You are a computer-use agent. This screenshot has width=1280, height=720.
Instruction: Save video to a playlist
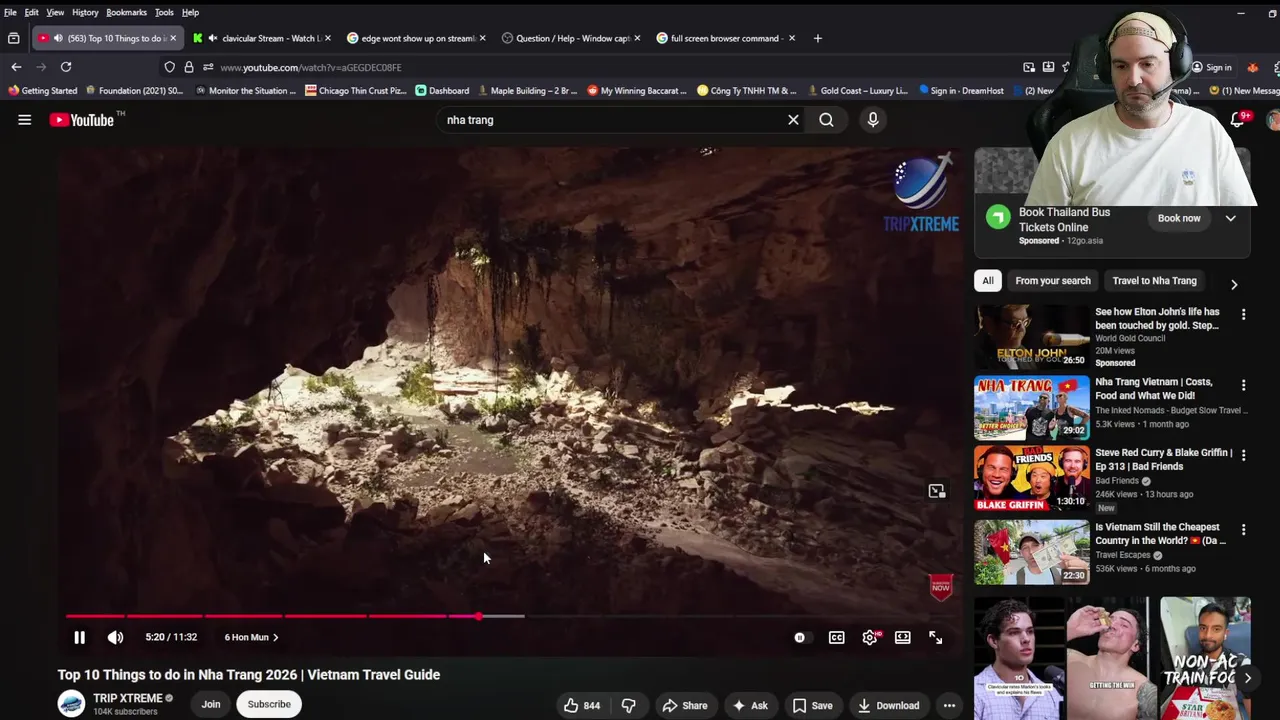coord(812,706)
